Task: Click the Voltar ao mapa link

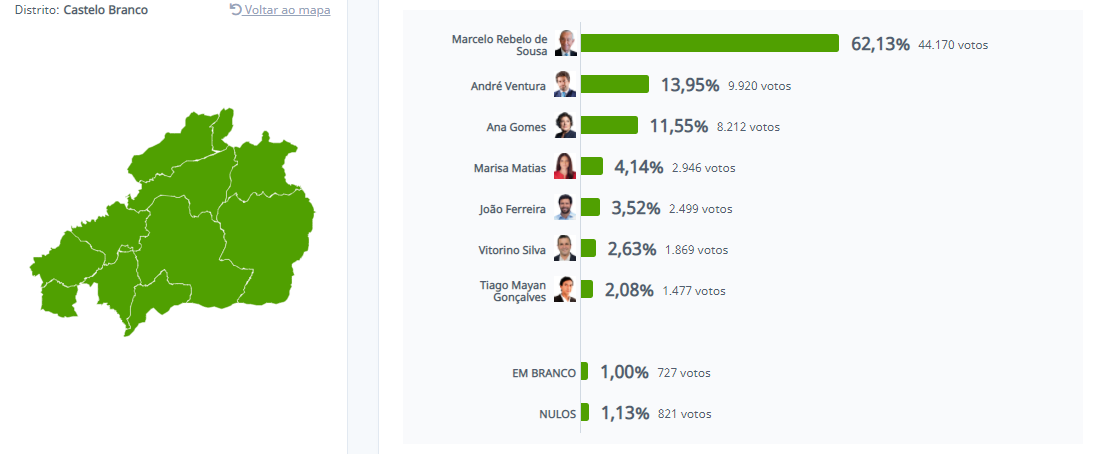Action: (287, 10)
